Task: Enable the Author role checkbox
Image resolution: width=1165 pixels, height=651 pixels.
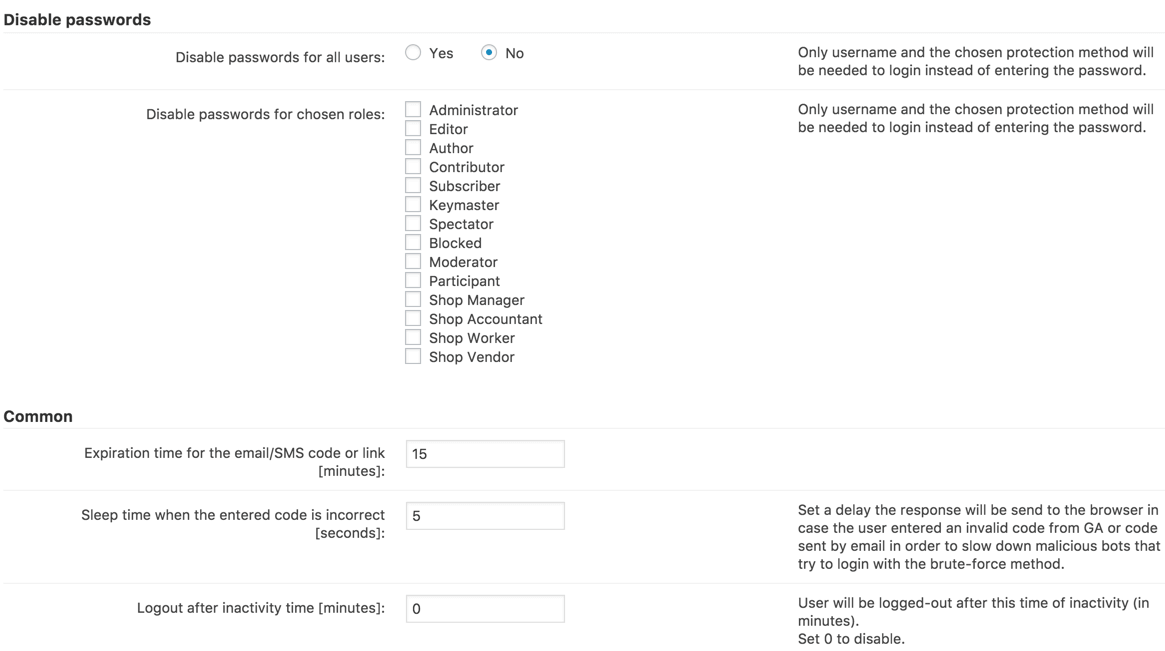Action: pyautogui.click(x=413, y=147)
